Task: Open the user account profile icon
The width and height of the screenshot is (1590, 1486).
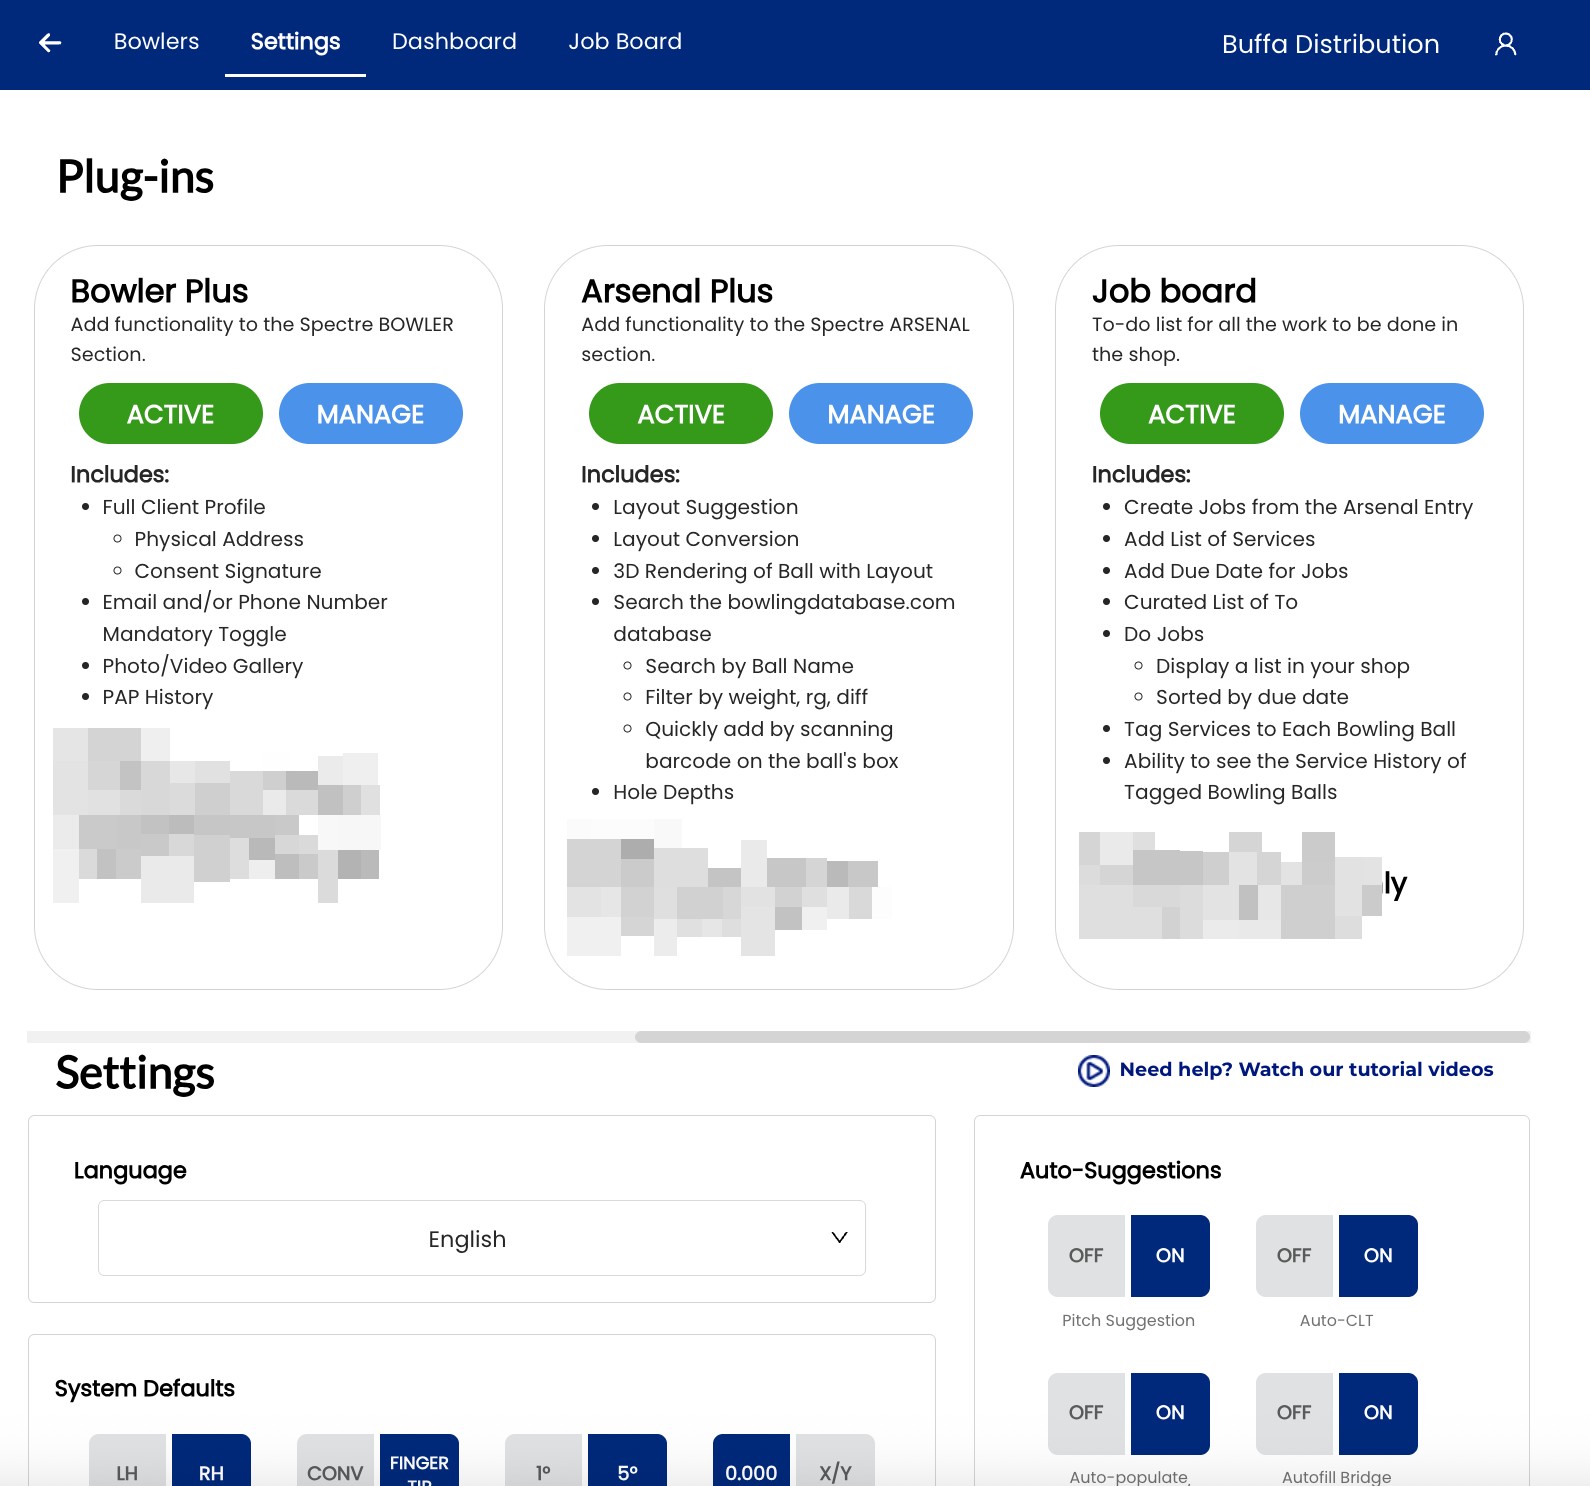Action: click(1505, 44)
